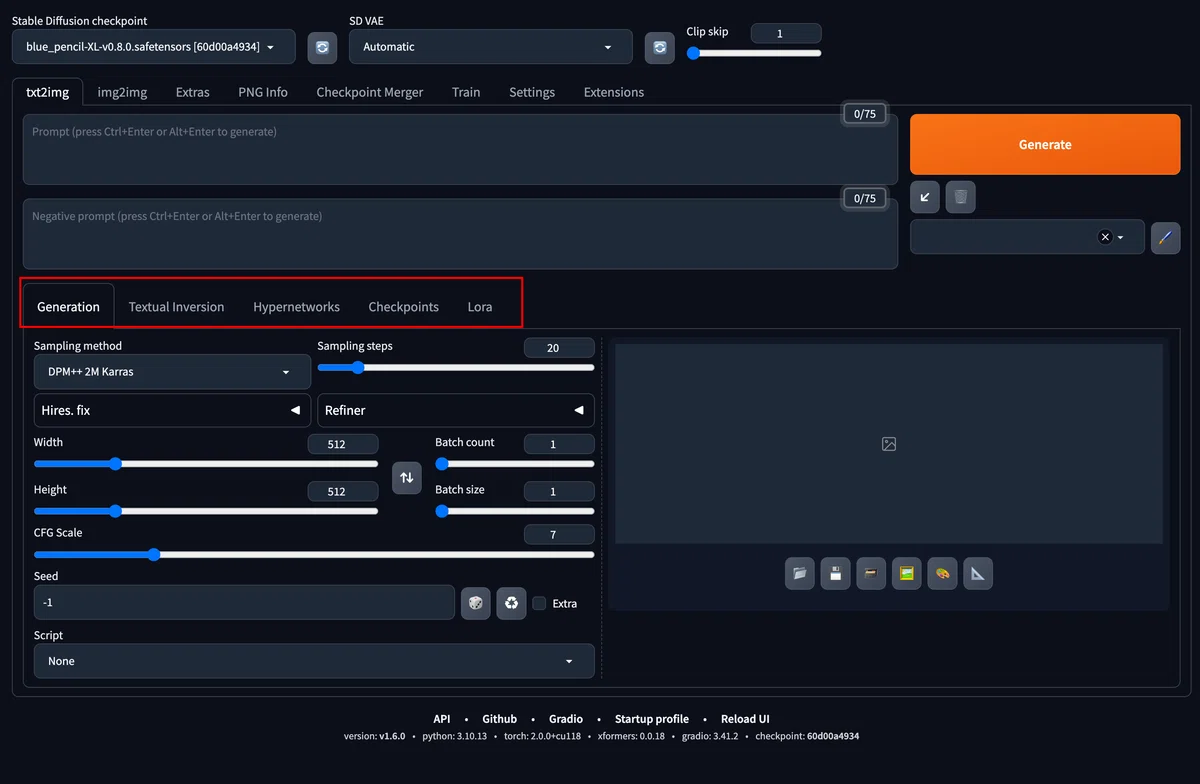Open the Settings tab

tap(532, 92)
